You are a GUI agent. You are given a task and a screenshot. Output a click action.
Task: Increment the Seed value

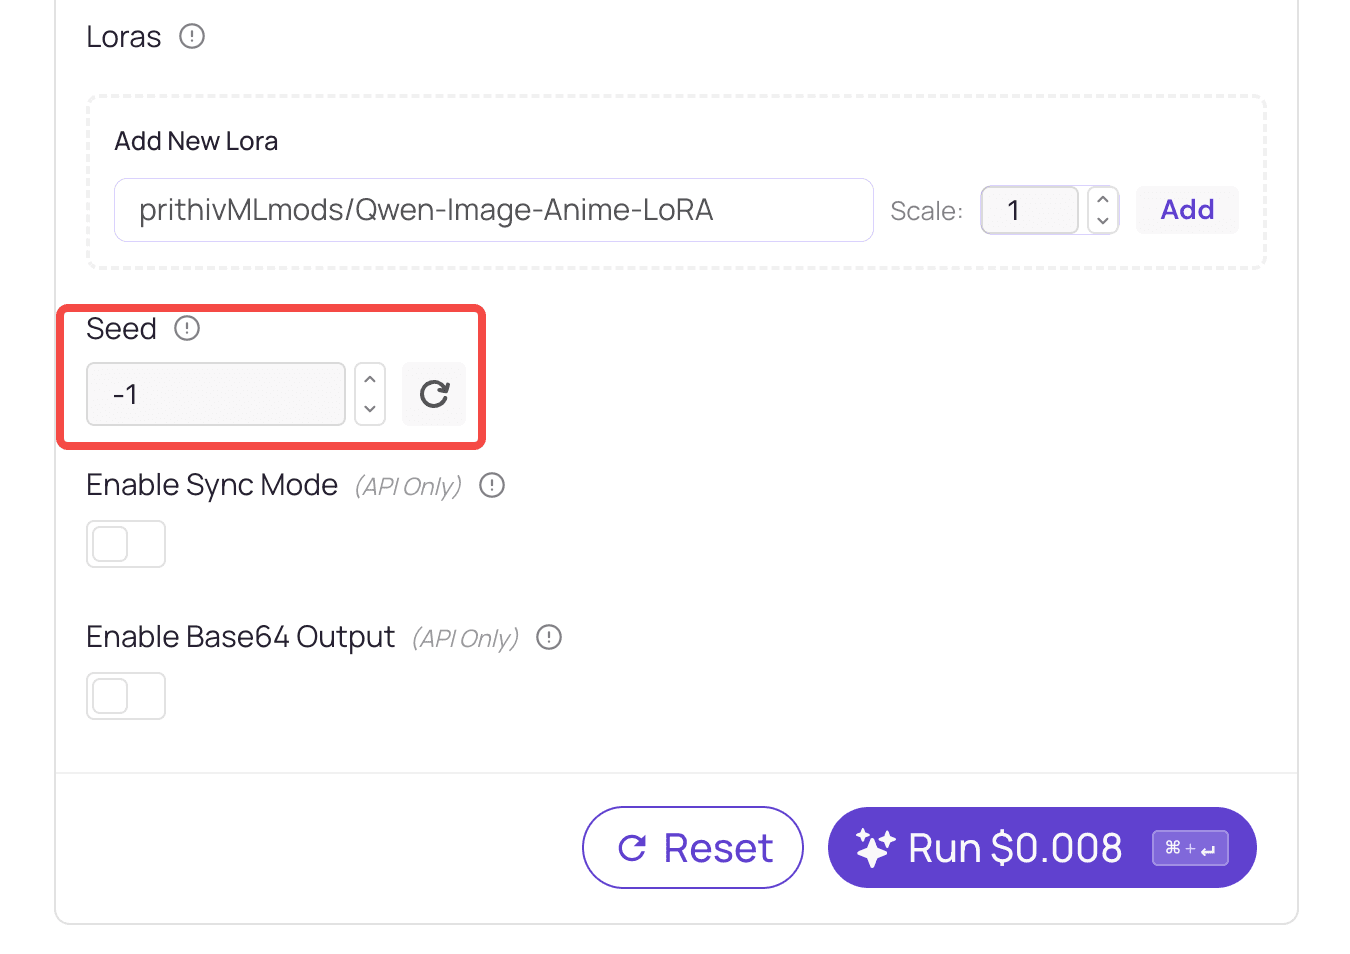tap(370, 380)
